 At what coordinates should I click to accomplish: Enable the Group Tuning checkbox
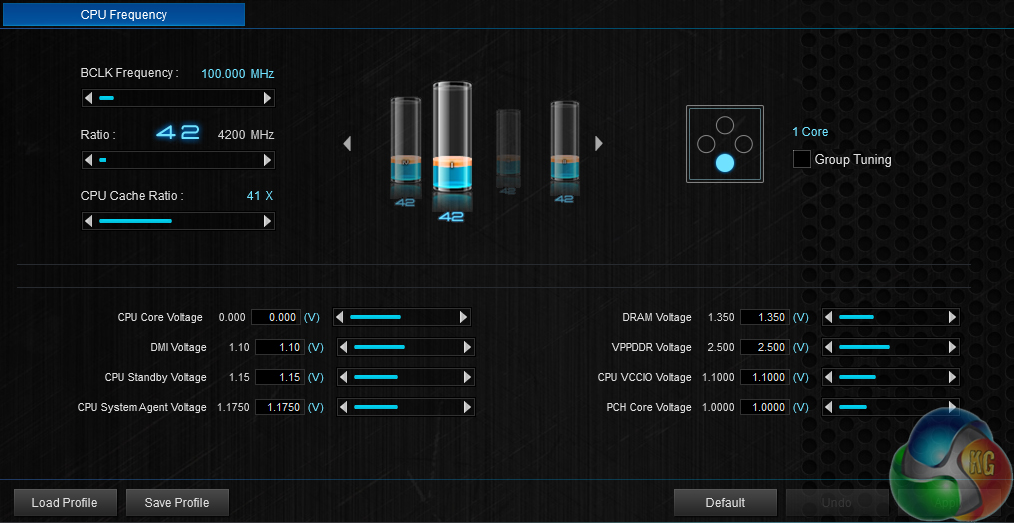tap(802, 159)
